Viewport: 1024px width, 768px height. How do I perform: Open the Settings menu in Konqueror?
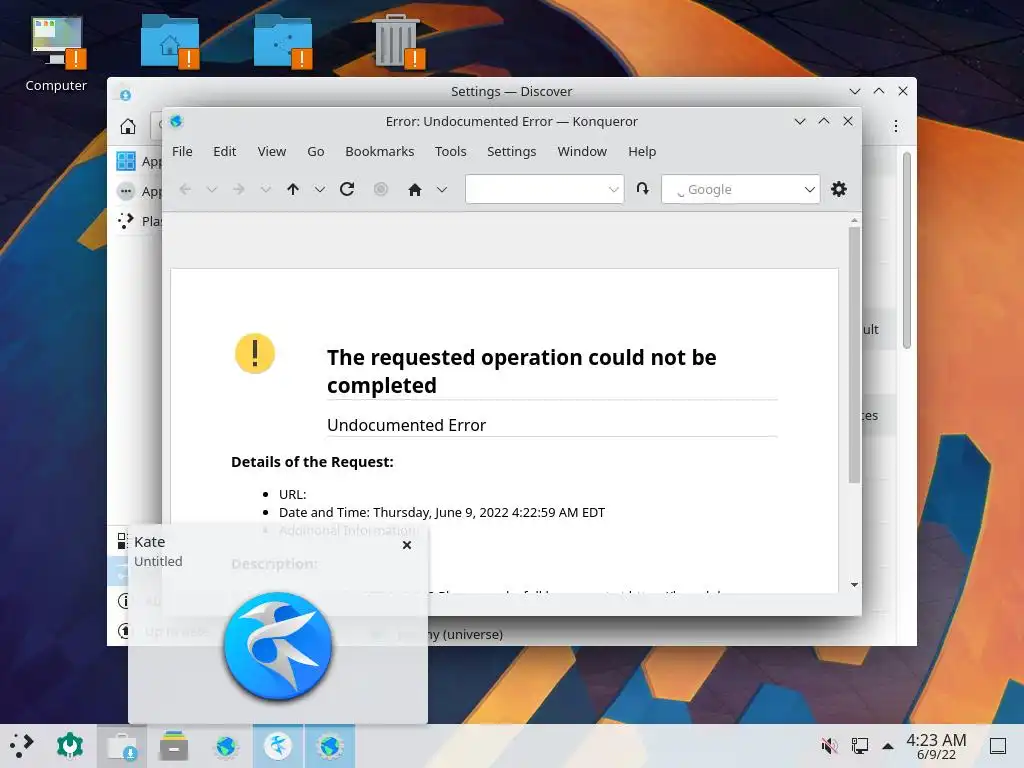pos(511,152)
